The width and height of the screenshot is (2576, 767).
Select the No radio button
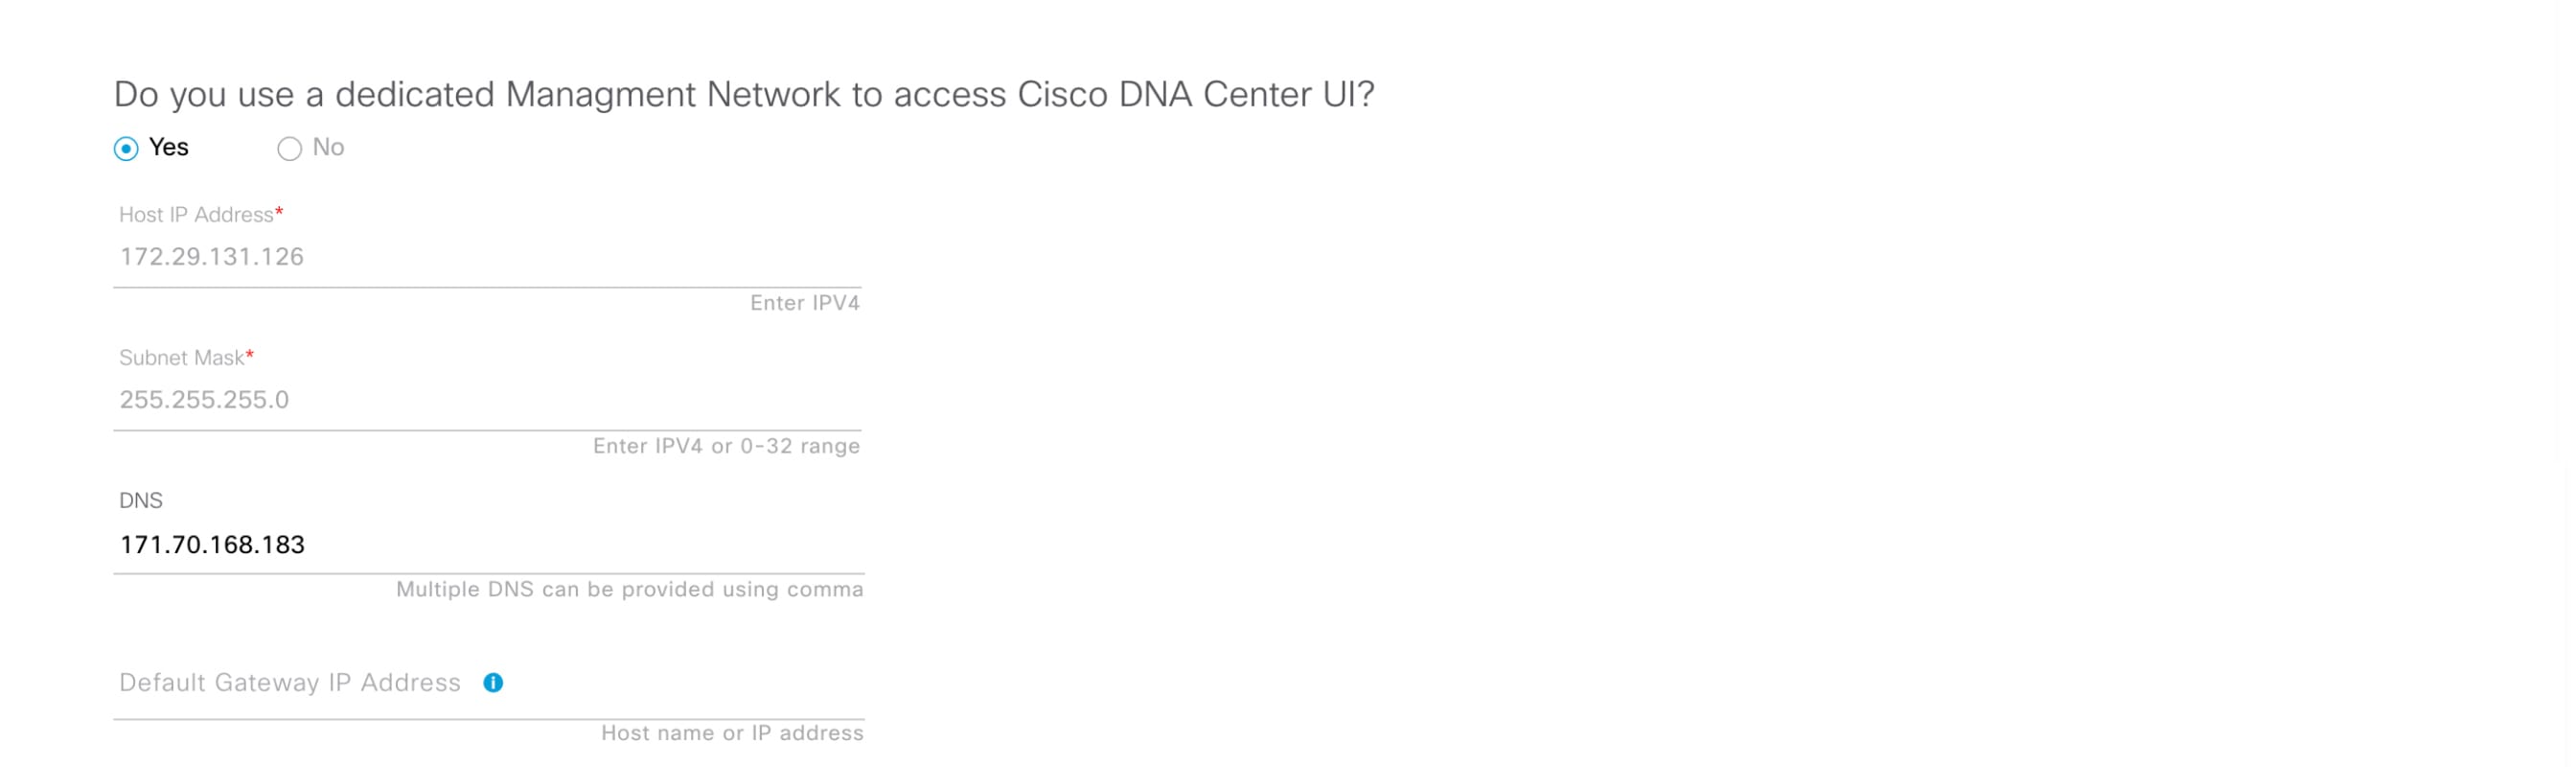click(x=289, y=149)
